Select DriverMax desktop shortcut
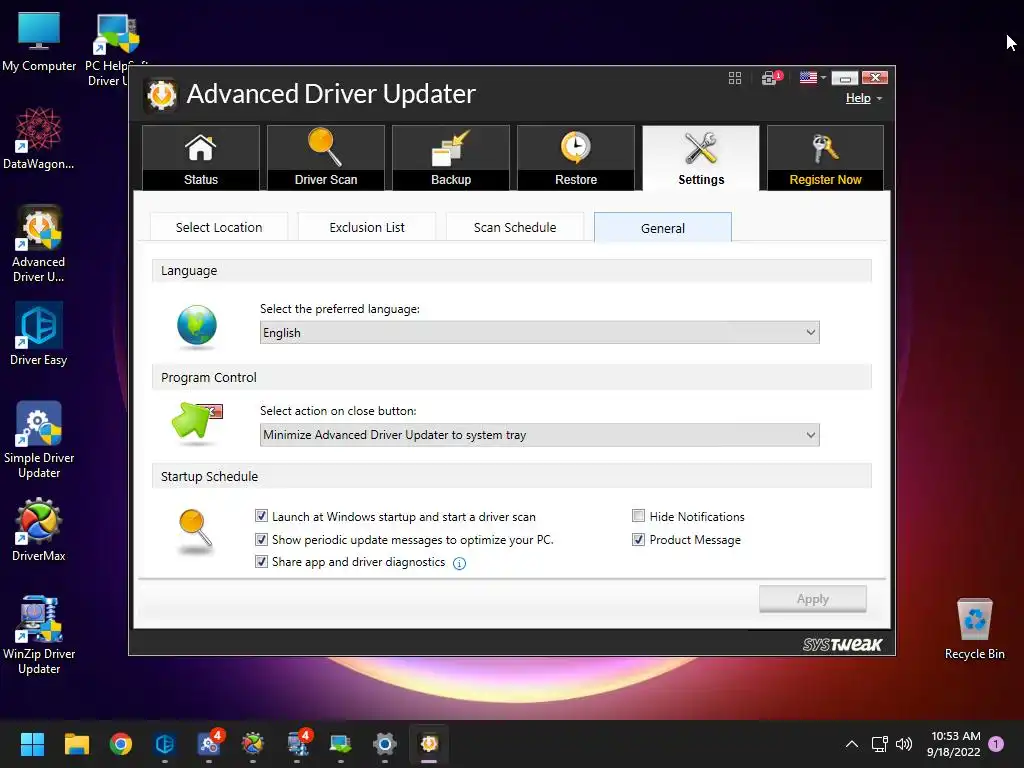Viewport: 1024px width, 768px height. [39, 530]
